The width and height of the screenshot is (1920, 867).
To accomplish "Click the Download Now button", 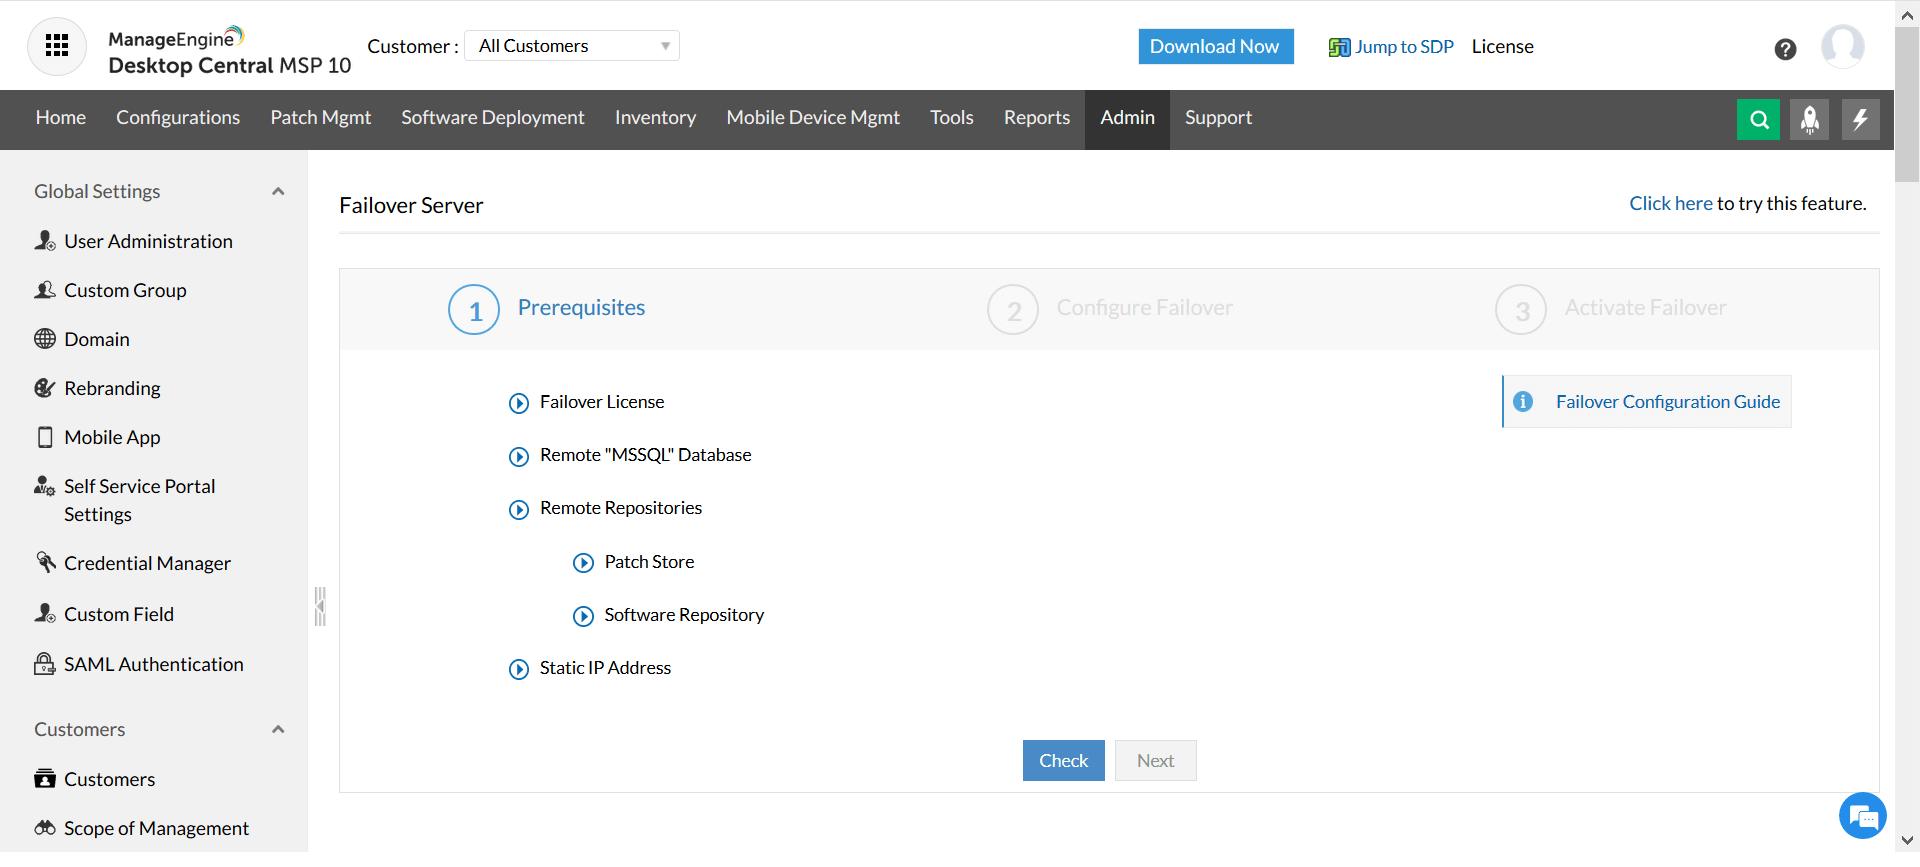I will click(1216, 46).
